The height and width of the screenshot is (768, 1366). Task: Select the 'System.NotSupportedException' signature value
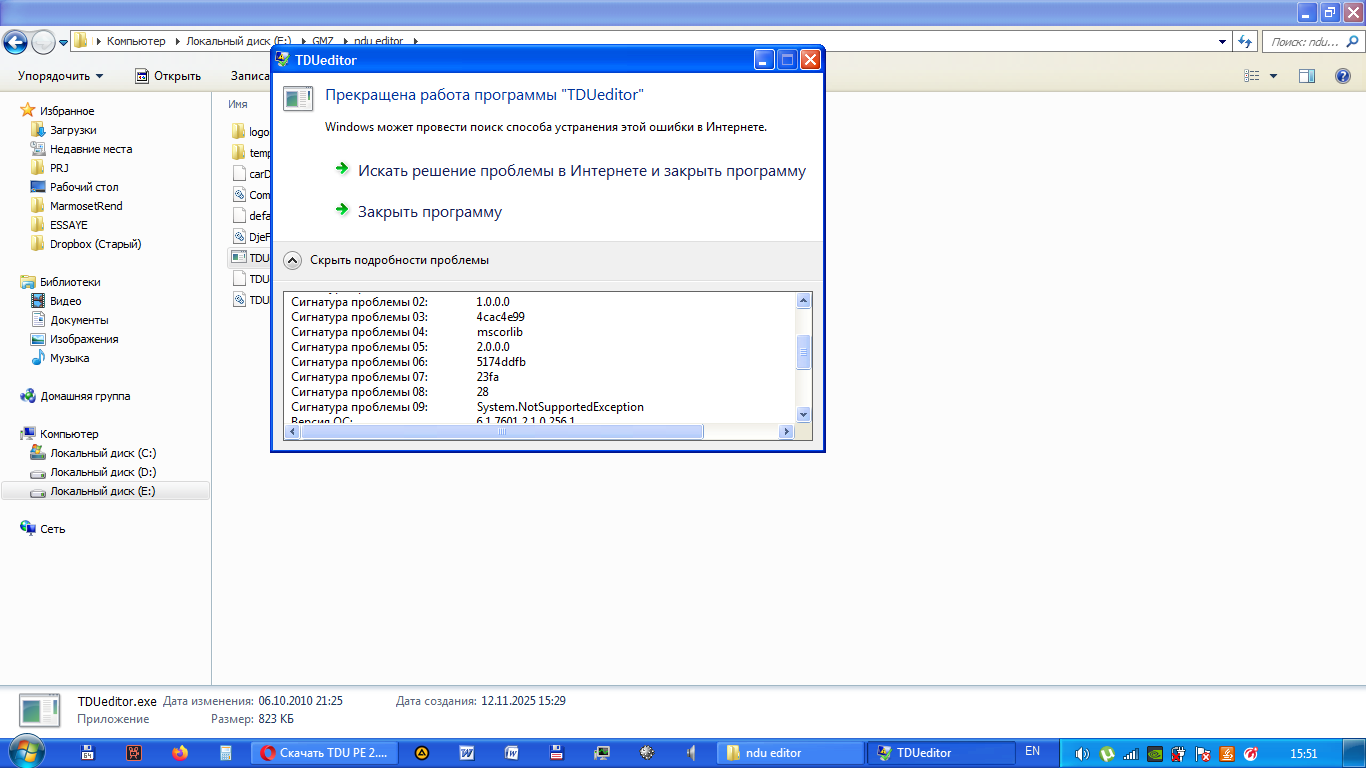point(560,407)
